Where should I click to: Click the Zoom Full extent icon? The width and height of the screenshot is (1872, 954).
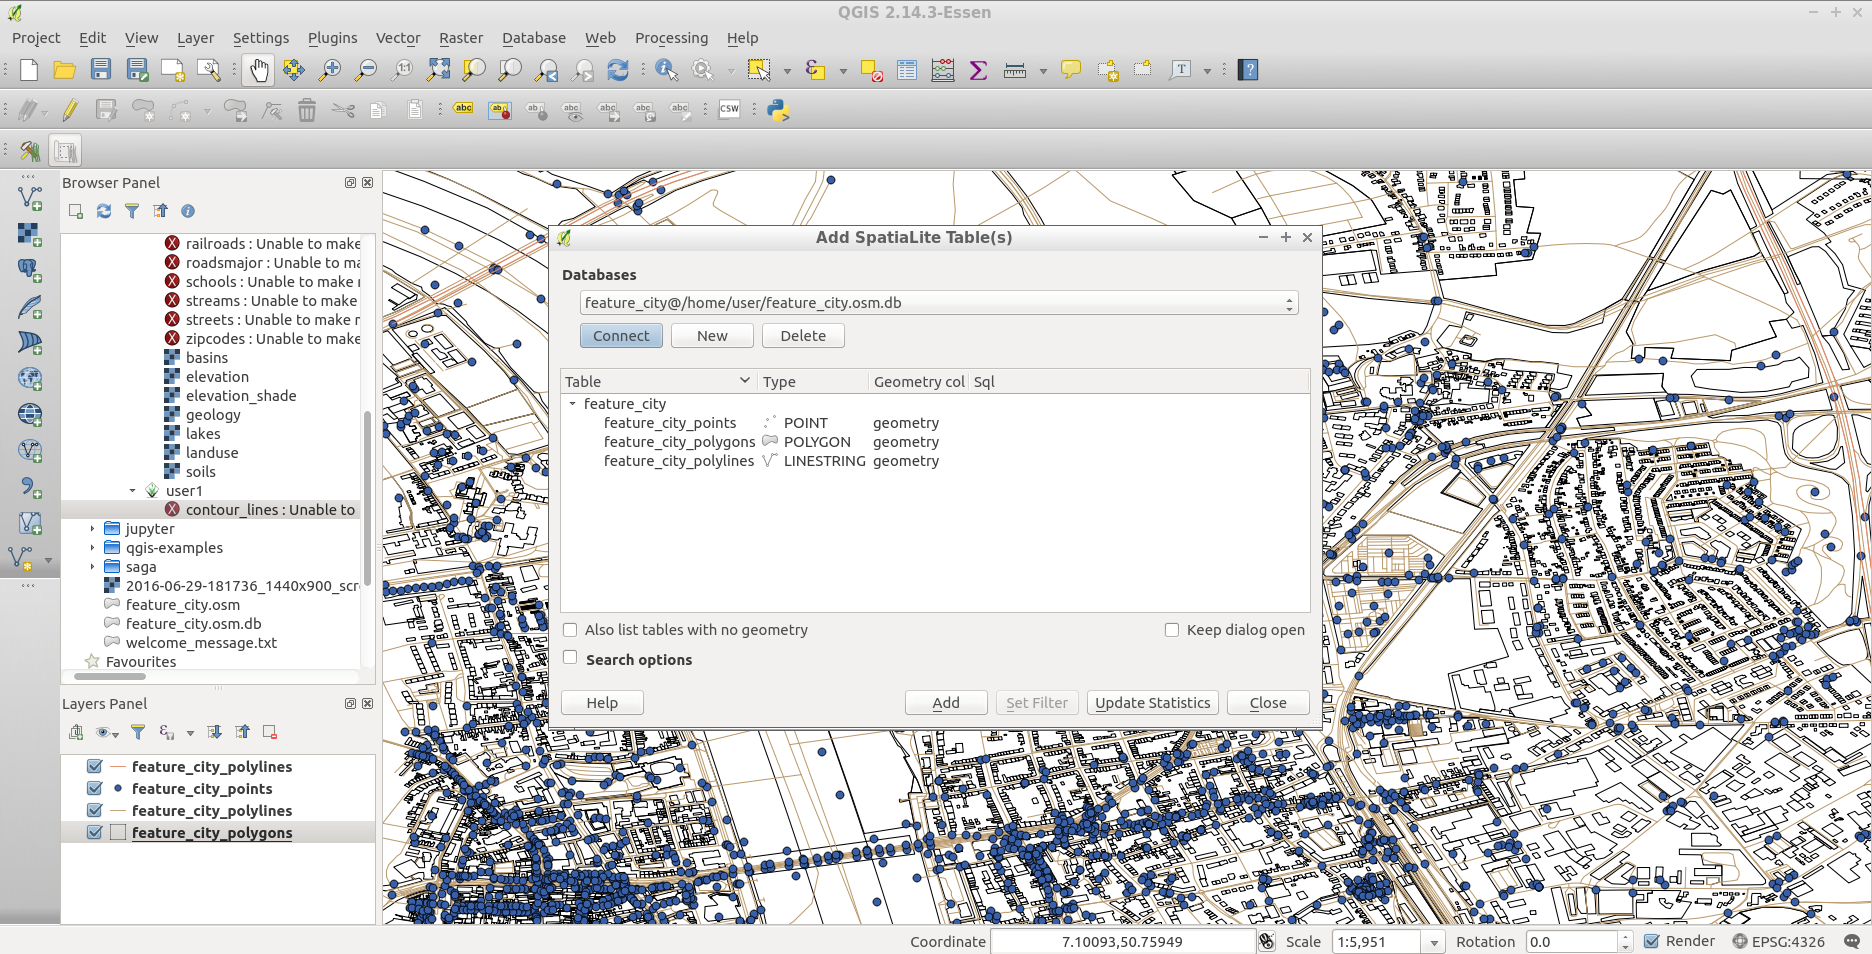[x=438, y=70]
